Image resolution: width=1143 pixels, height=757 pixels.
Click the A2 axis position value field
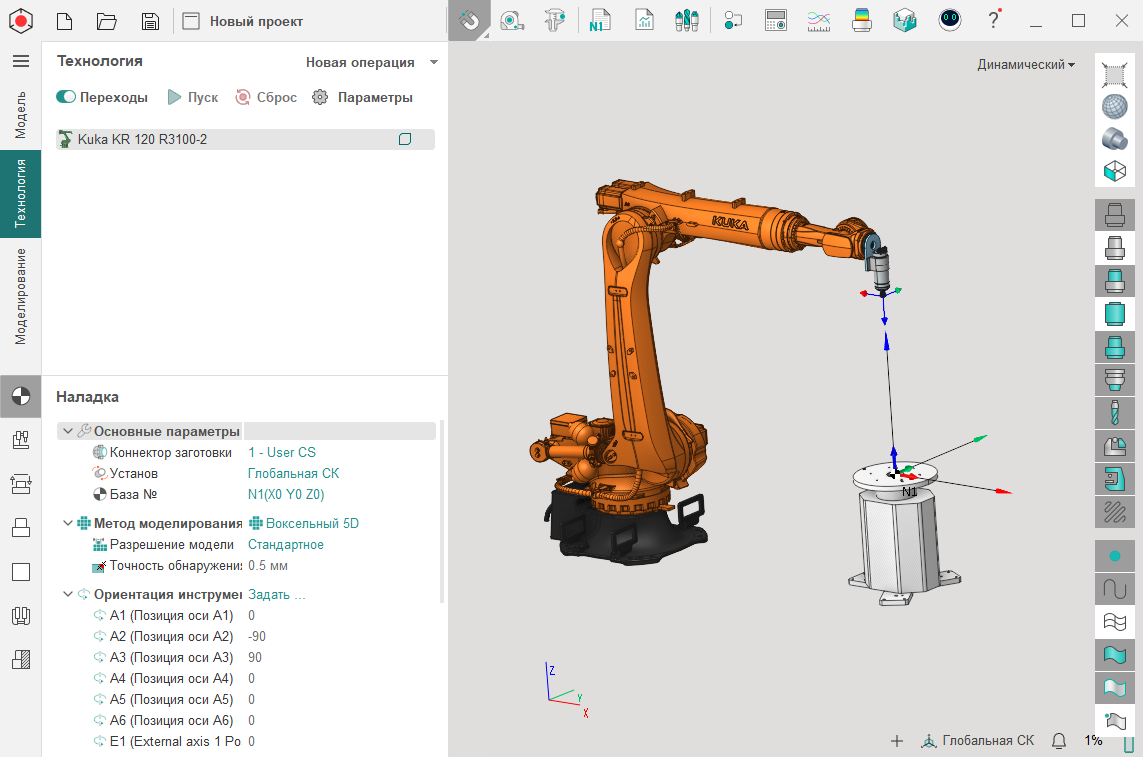(x=257, y=636)
